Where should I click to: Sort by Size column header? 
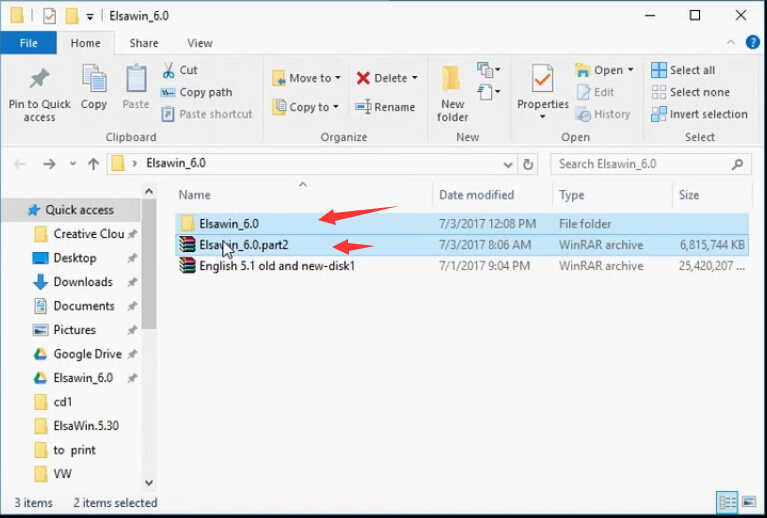click(x=689, y=195)
